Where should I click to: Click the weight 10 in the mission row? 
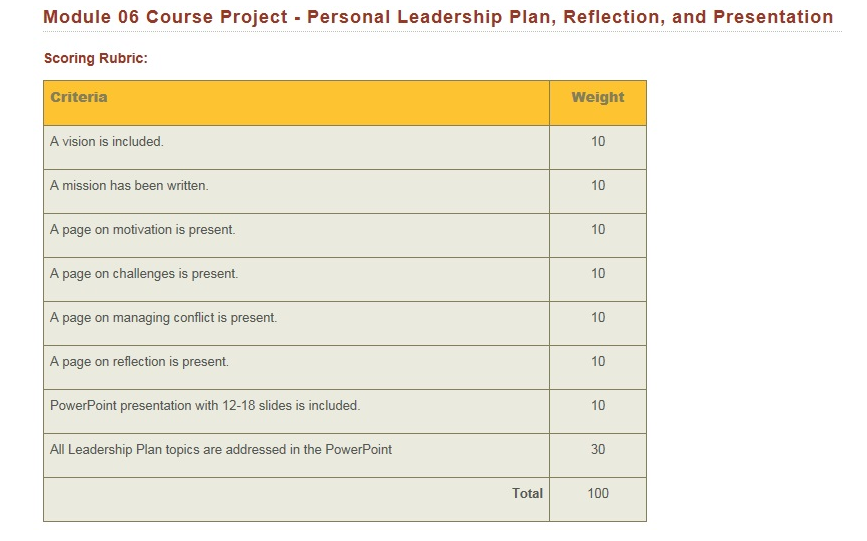tap(598, 185)
